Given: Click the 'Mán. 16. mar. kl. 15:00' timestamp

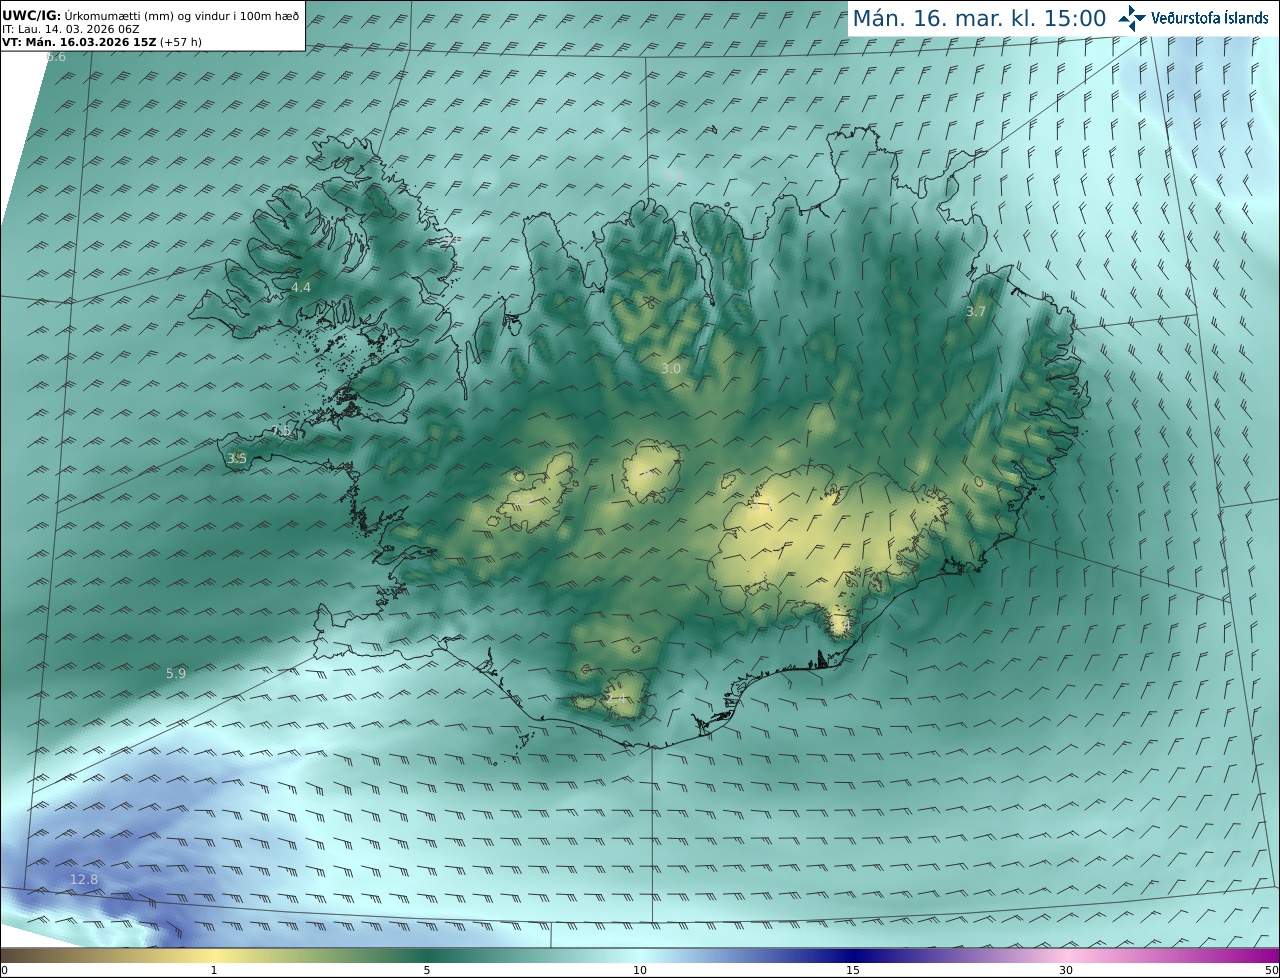Looking at the screenshot, I should coord(979,18).
